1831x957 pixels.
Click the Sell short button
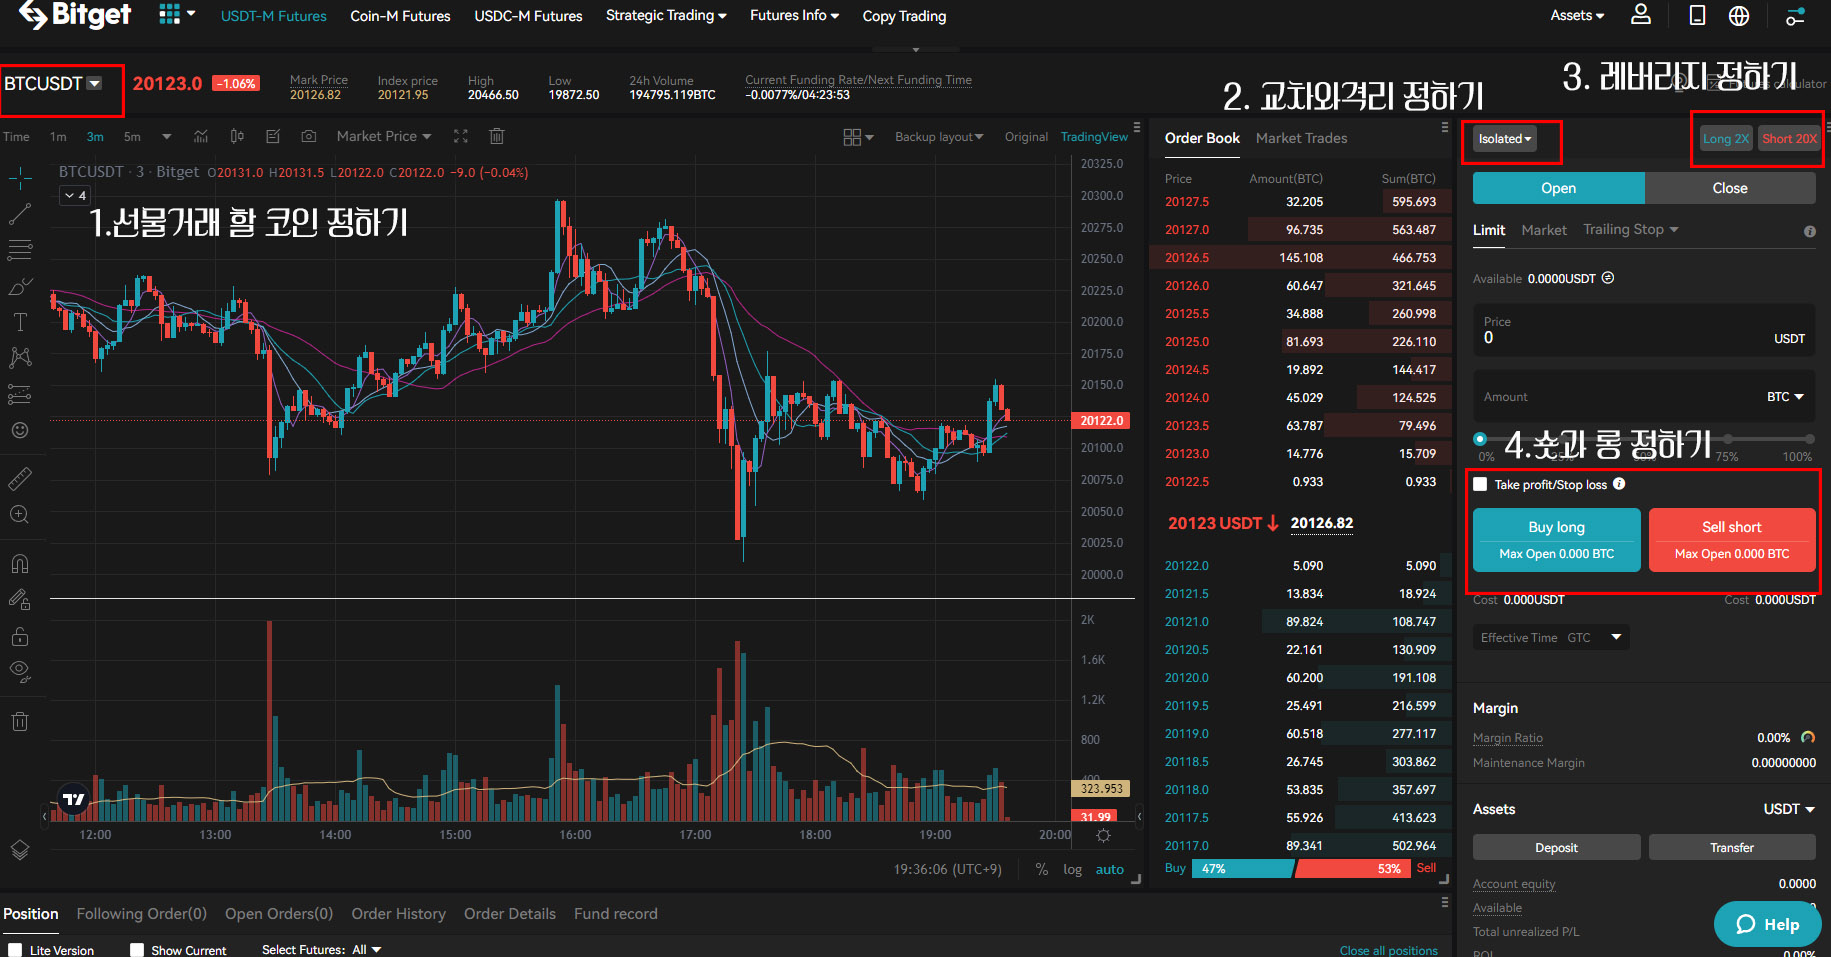(x=1732, y=540)
